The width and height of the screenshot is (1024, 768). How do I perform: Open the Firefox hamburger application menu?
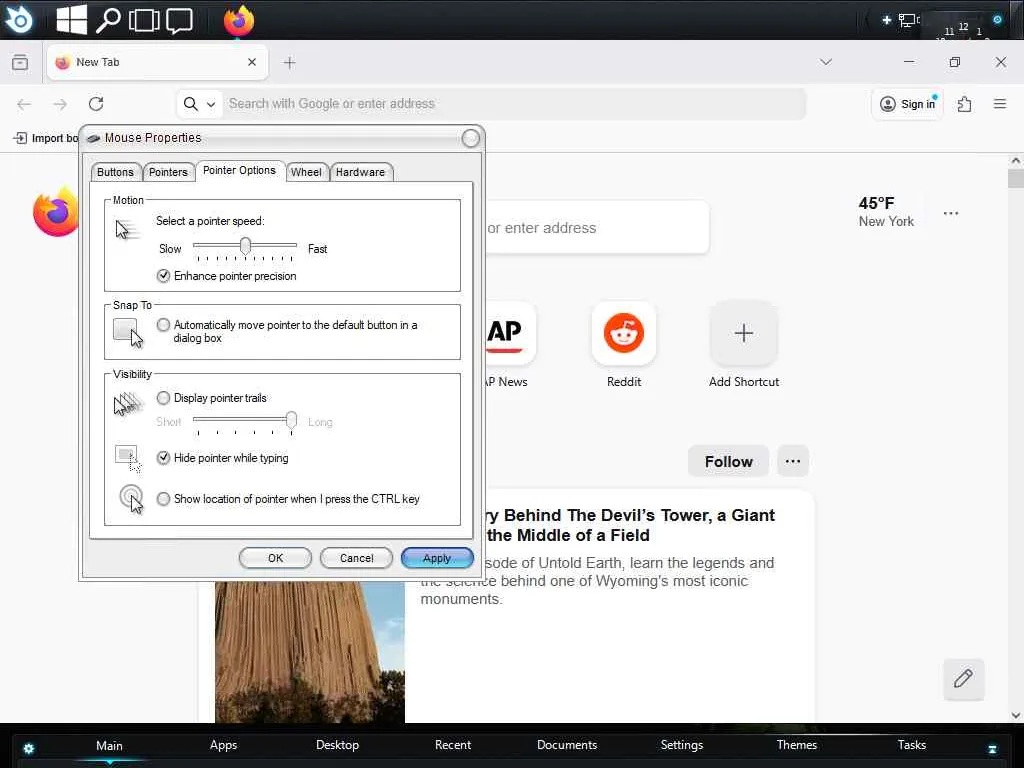tap(1000, 104)
